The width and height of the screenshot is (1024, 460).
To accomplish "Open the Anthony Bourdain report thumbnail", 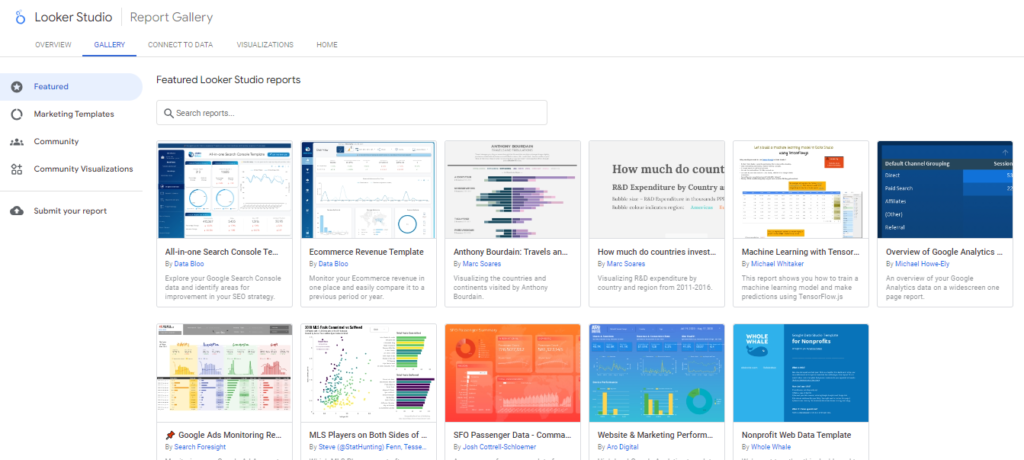I will tap(513, 189).
